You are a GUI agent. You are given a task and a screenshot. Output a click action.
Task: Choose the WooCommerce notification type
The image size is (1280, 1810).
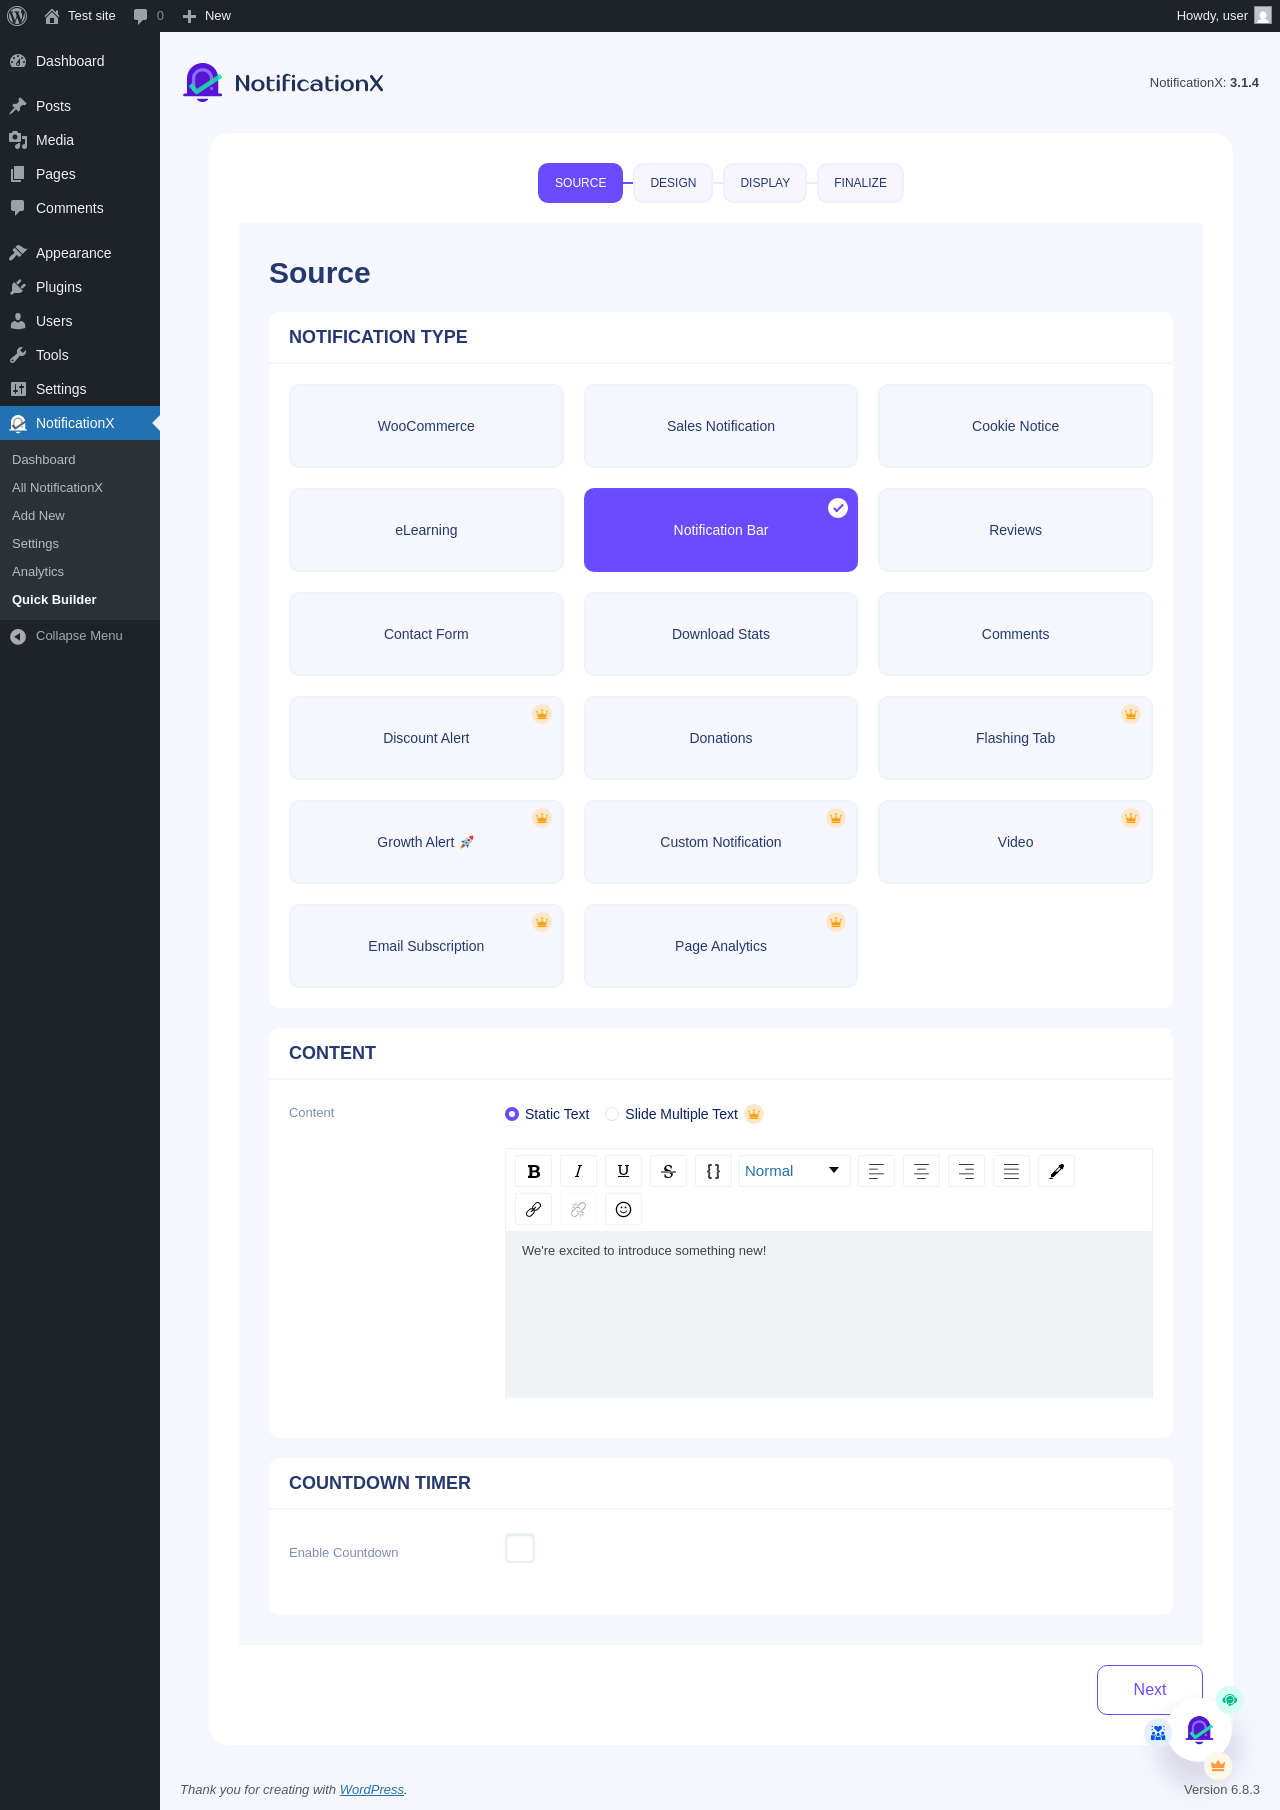[x=426, y=426]
